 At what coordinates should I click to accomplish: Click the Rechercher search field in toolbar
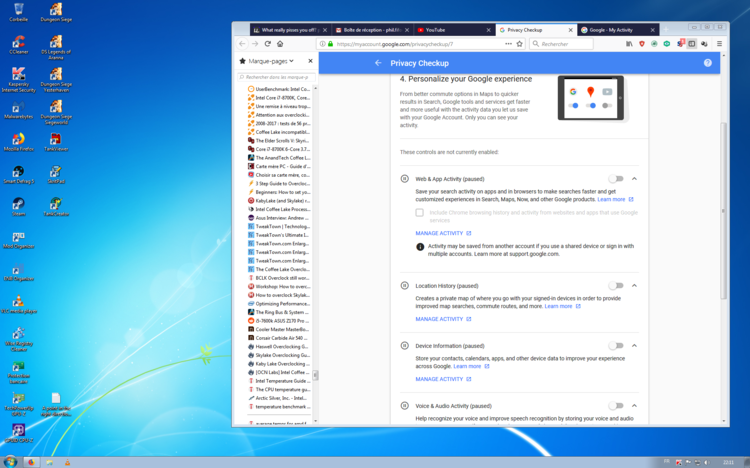(561, 44)
